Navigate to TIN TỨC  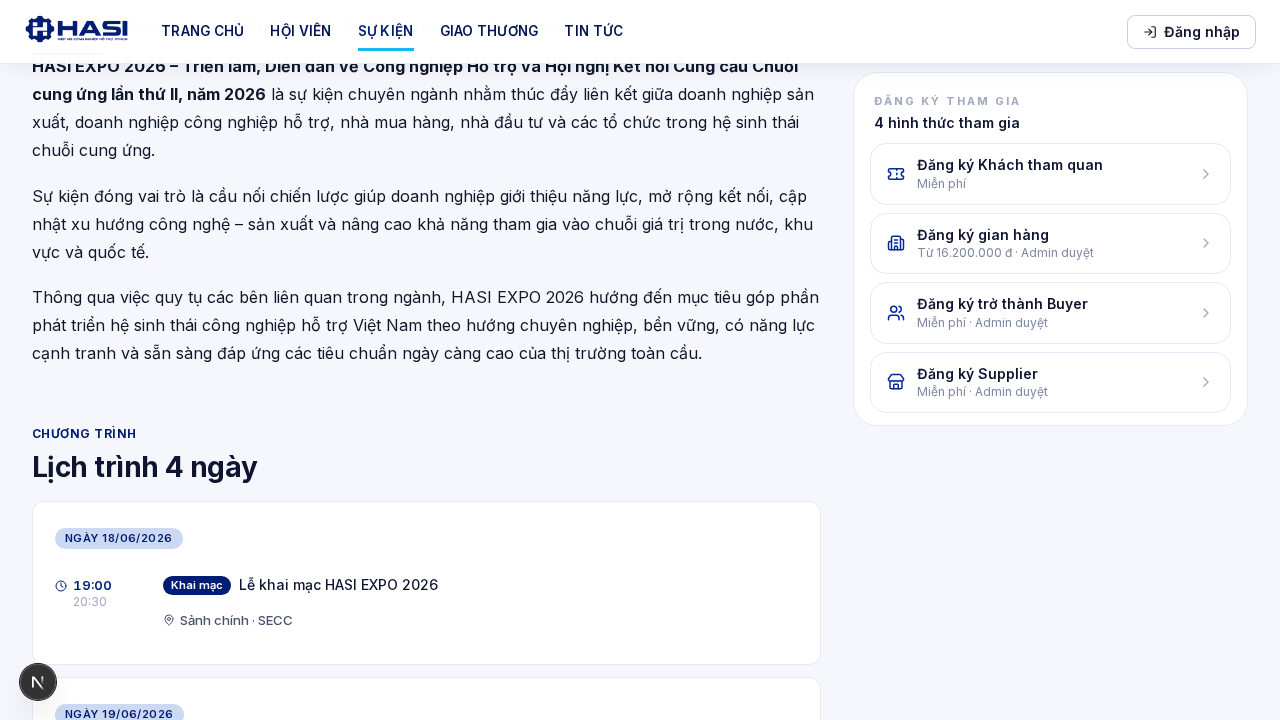point(593,31)
